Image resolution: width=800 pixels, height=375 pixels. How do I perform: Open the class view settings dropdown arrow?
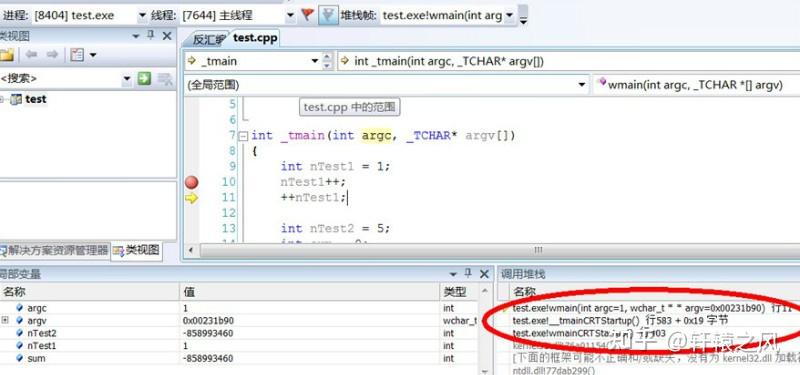93,55
